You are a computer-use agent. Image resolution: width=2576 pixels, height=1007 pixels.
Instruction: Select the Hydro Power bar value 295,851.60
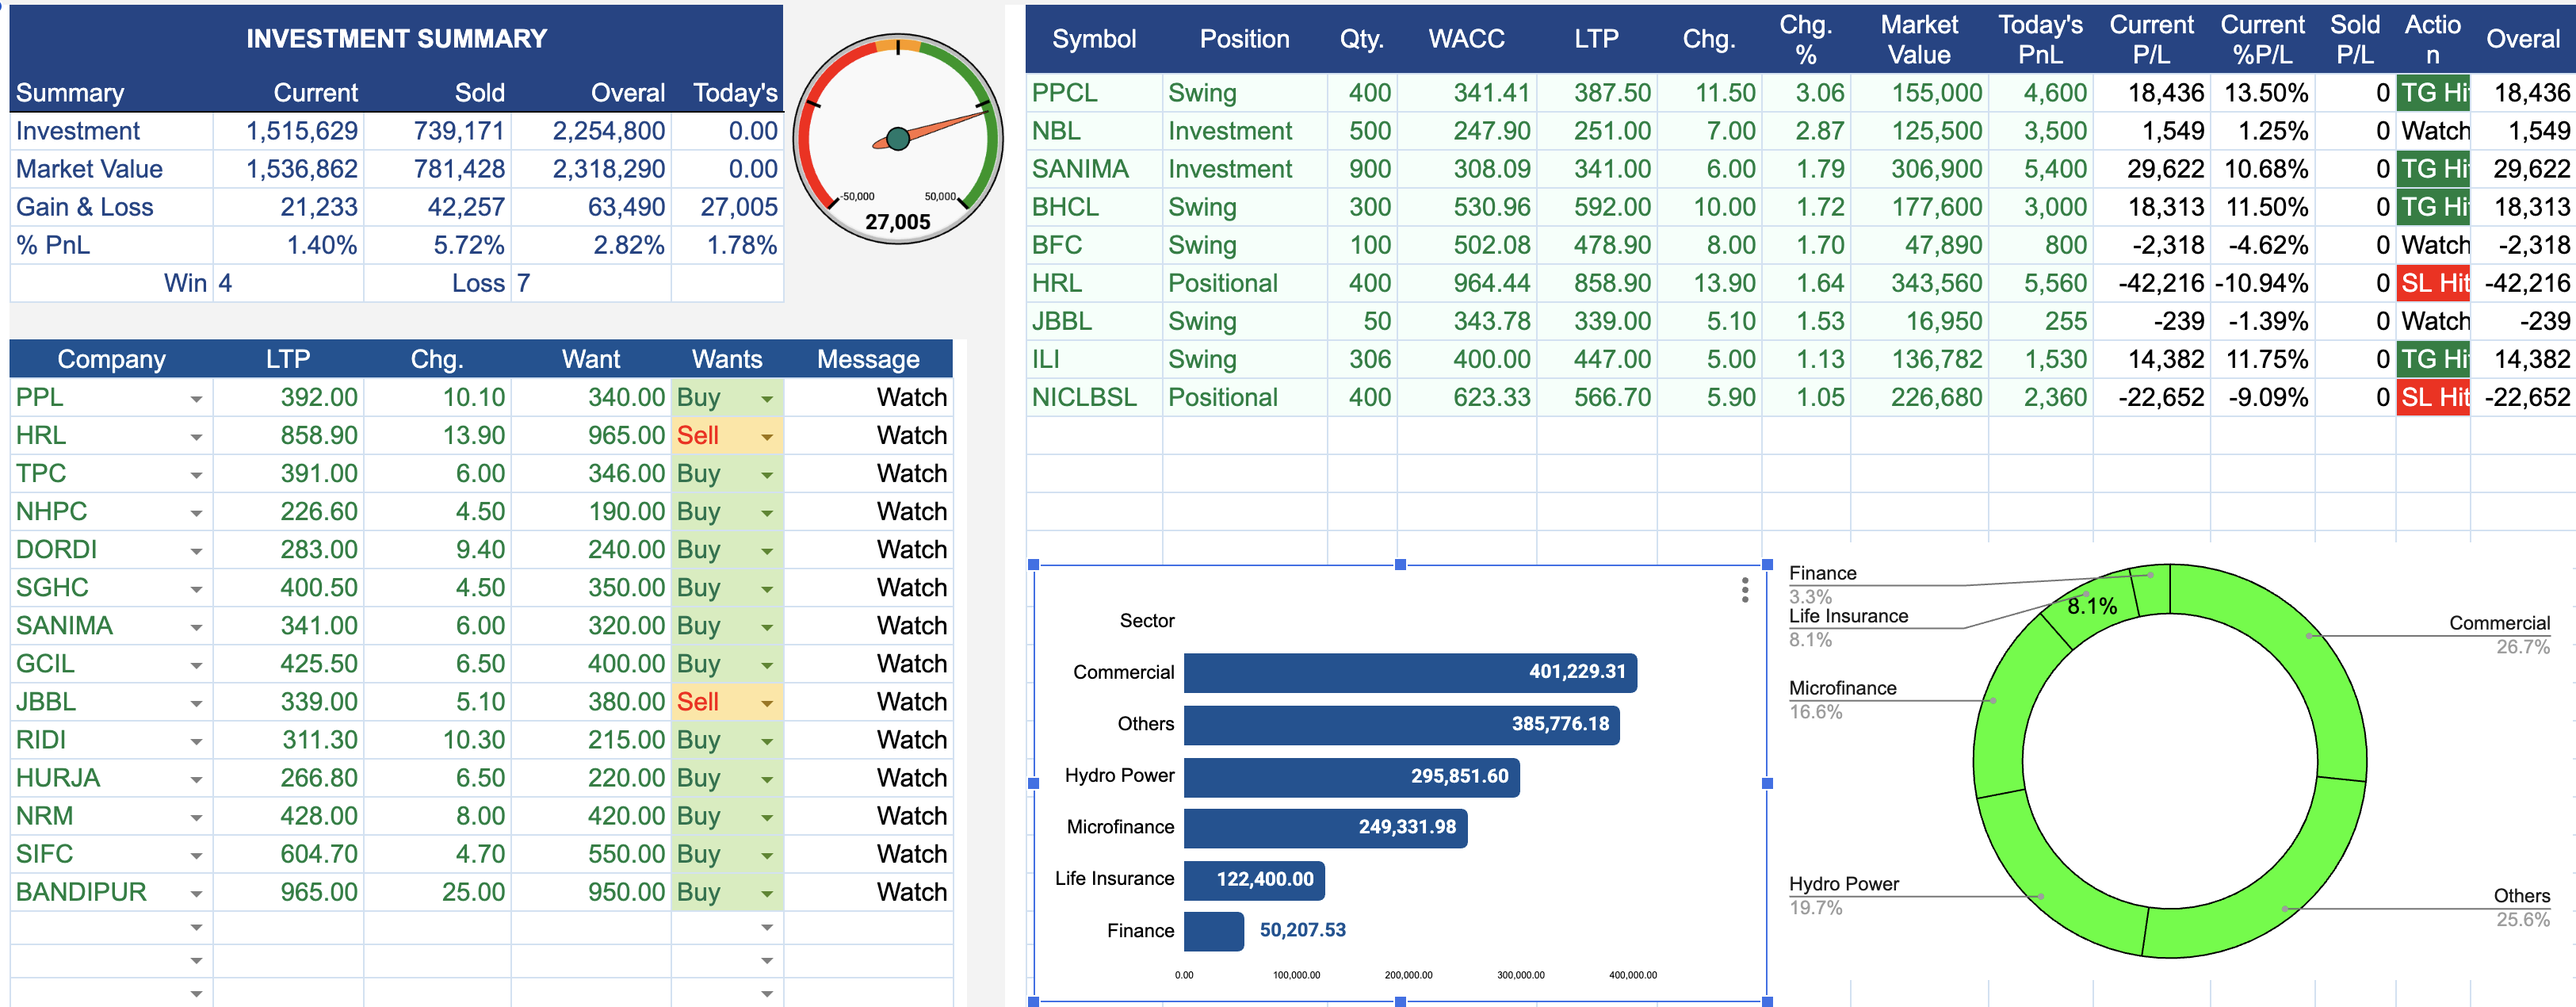(x=1458, y=776)
